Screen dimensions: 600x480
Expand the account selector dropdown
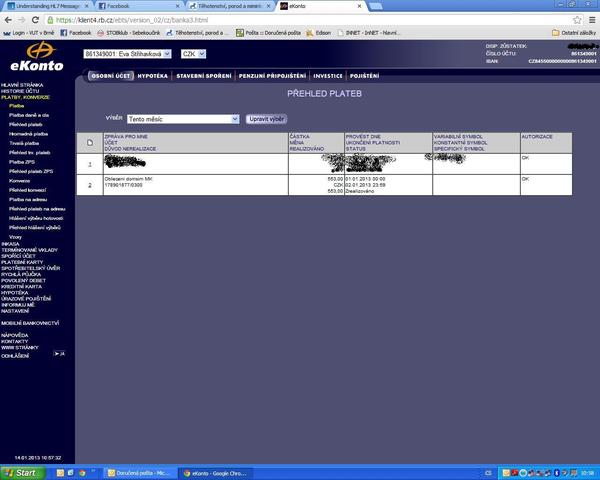(166, 54)
